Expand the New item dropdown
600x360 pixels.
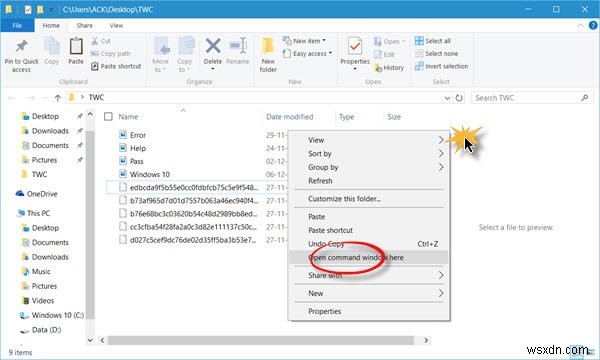point(324,41)
